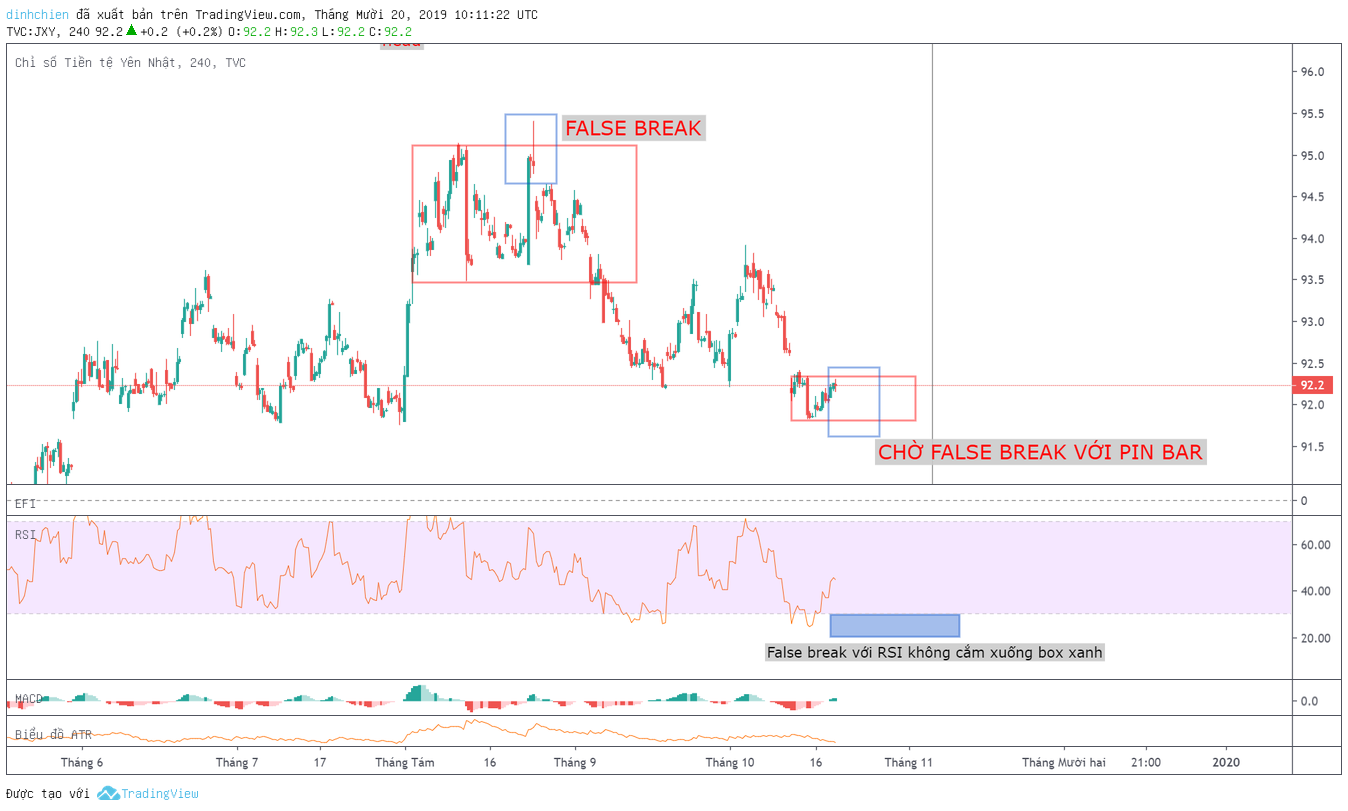Click the 94.5 price axis label
Viewport: 1348px width, 811px height.
[x=1312, y=197]
